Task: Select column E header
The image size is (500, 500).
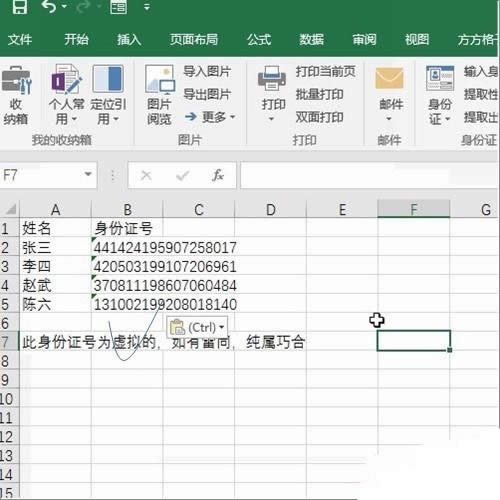Action: pyautogui.click(x=342, y=209)
